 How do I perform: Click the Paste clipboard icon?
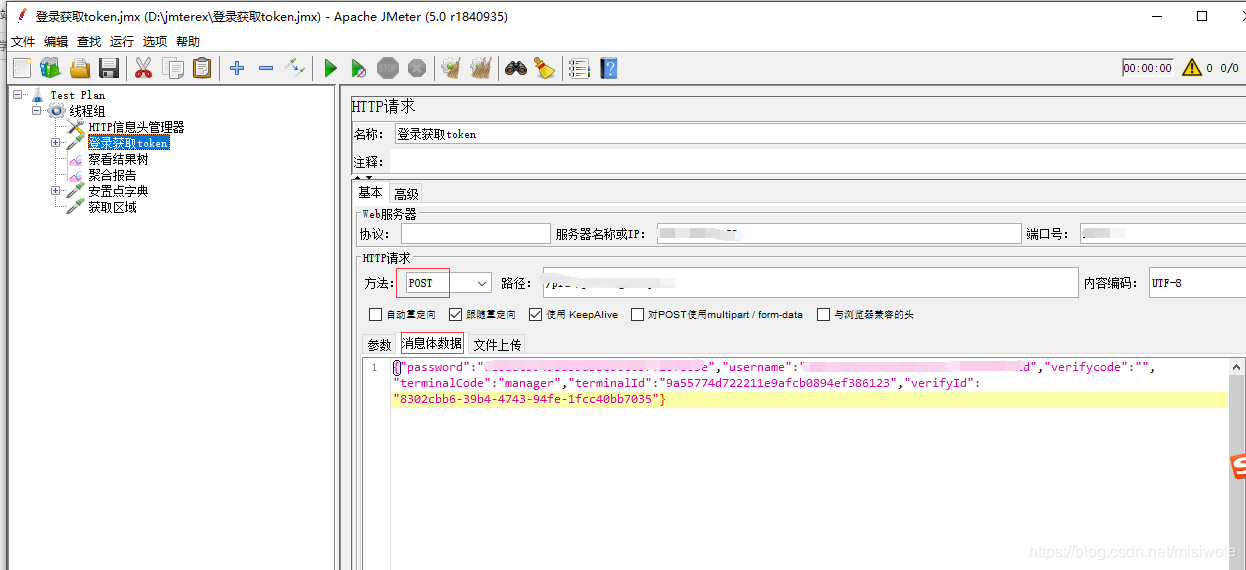pos(202,68)
